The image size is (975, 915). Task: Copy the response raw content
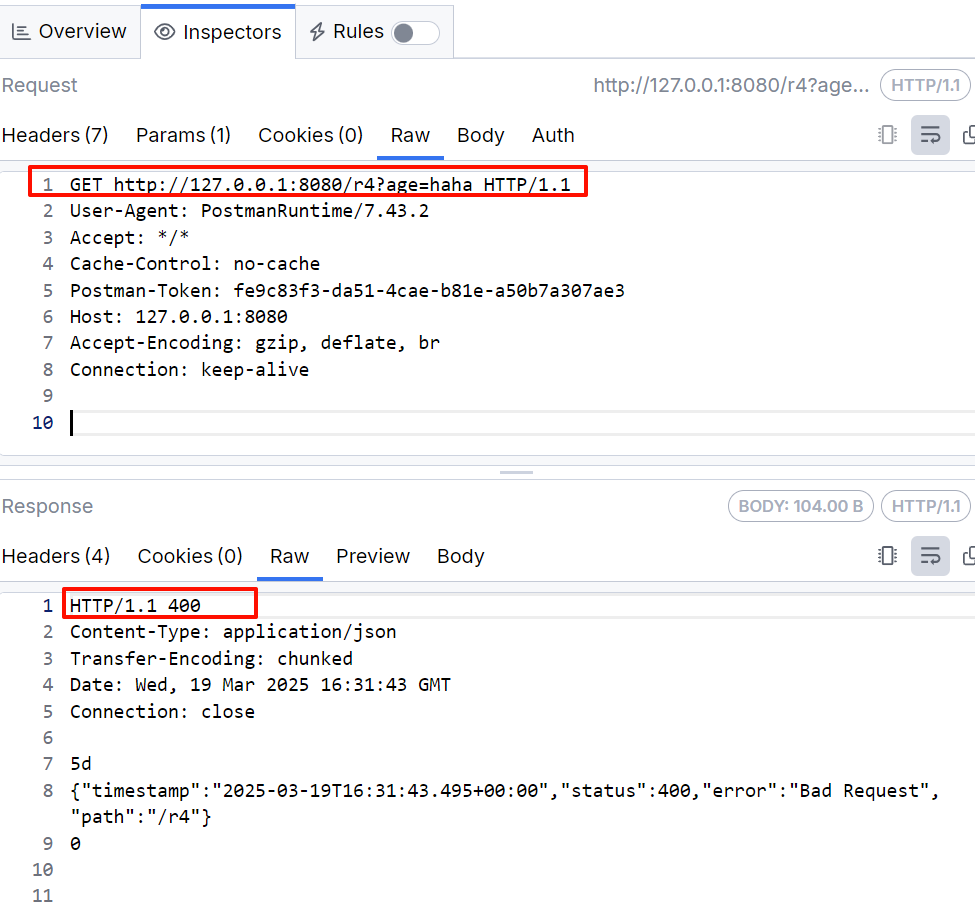click(x=968, y=555)
